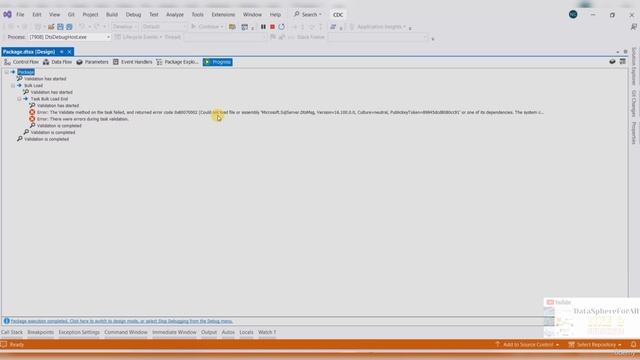
Task: Click the blue arrow icon beside Bulk Load
Action: (x=19, y=85)
